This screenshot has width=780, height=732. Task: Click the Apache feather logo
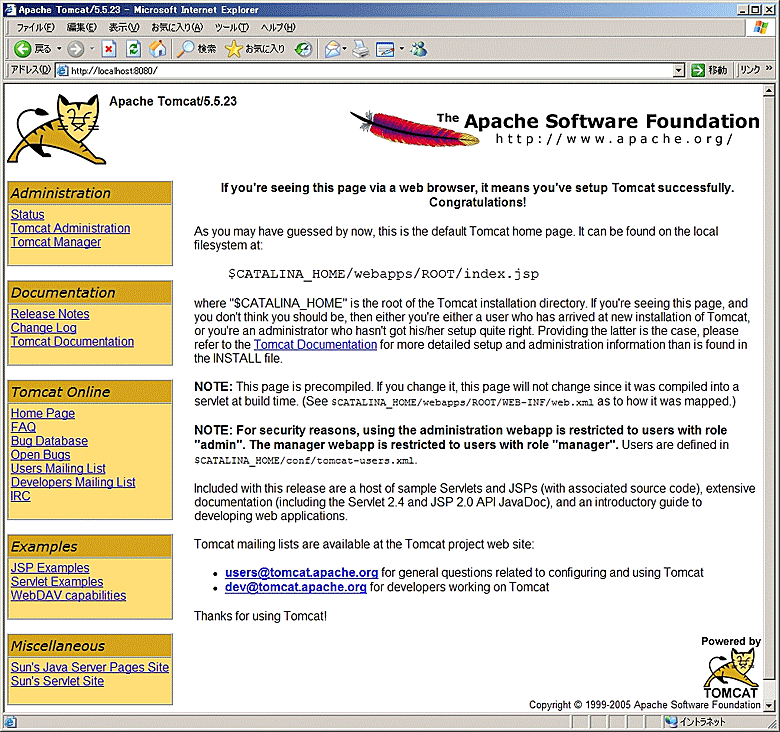coord(414,128)
